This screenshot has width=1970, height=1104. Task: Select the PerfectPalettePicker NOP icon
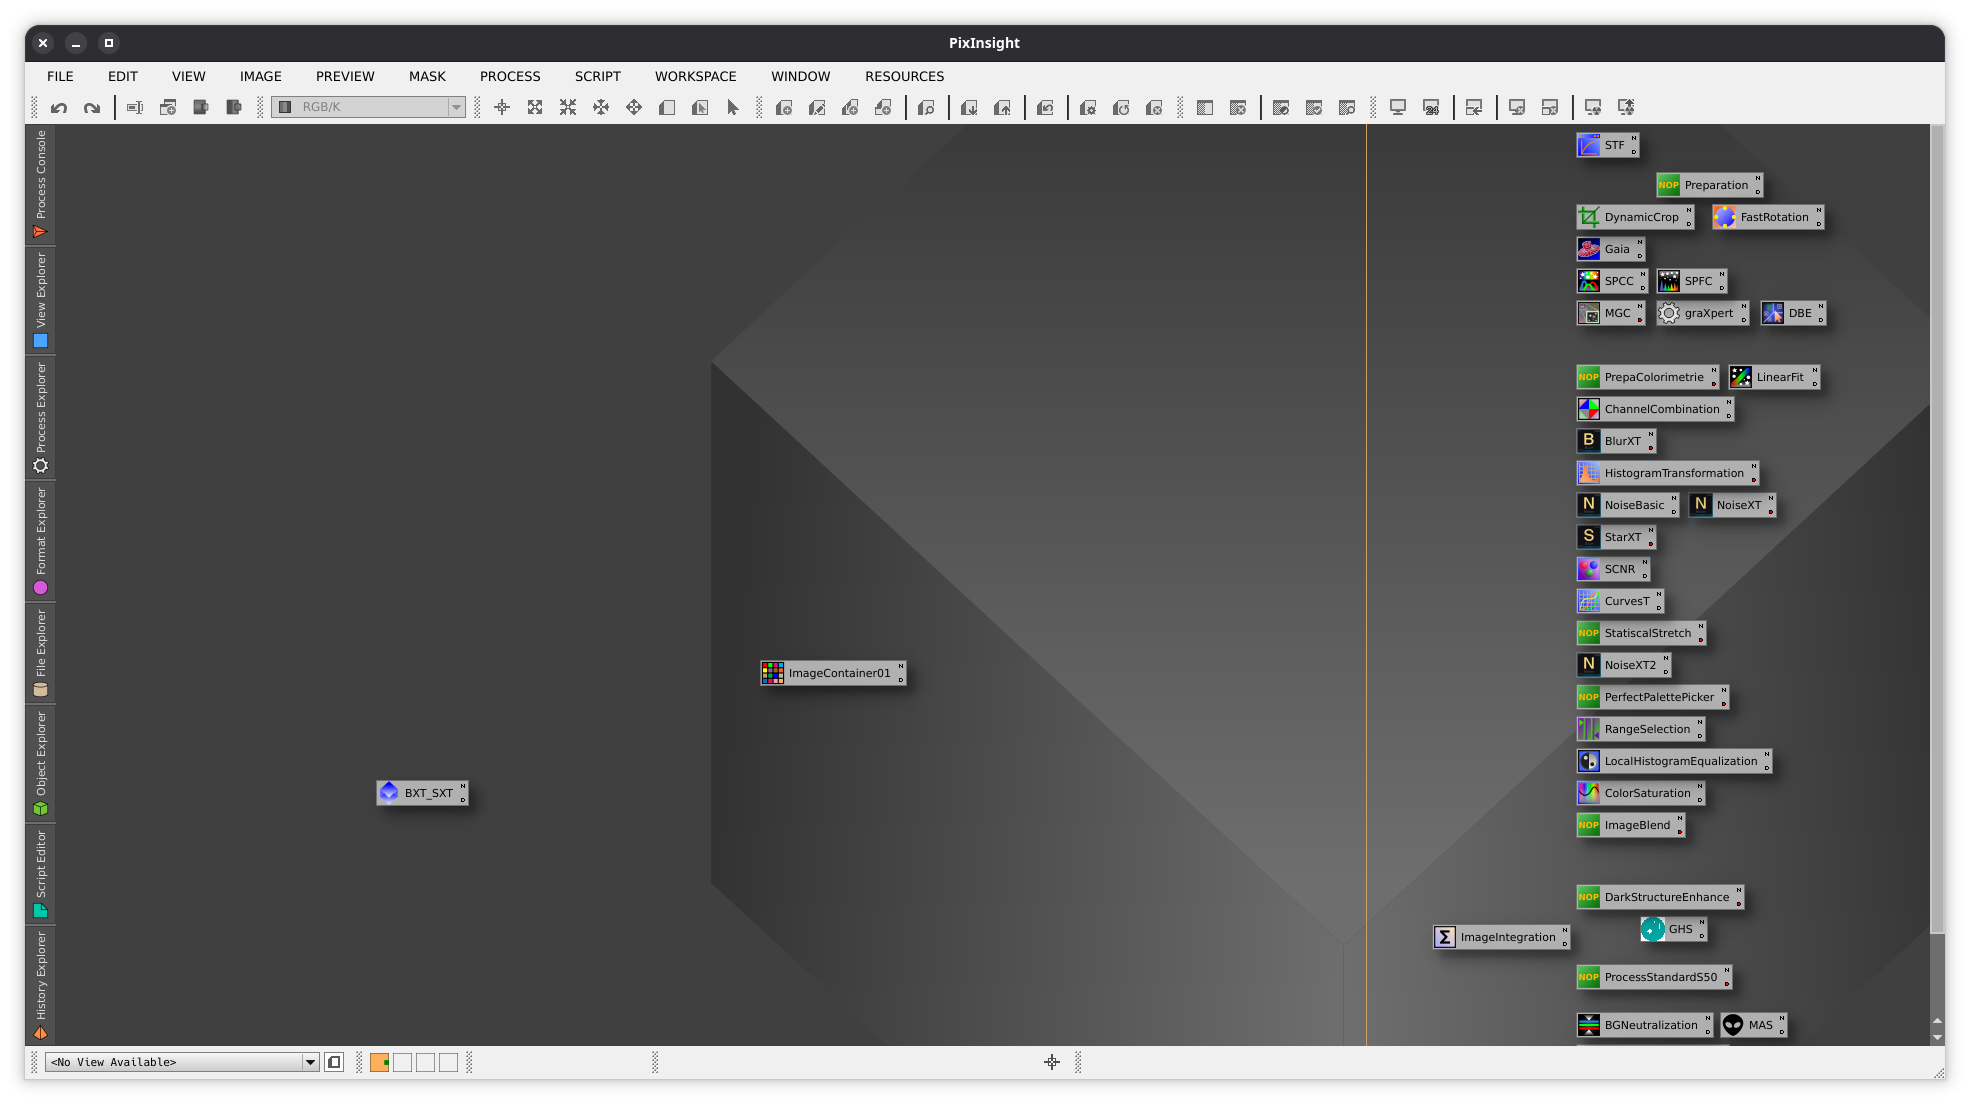(1589, 697)
